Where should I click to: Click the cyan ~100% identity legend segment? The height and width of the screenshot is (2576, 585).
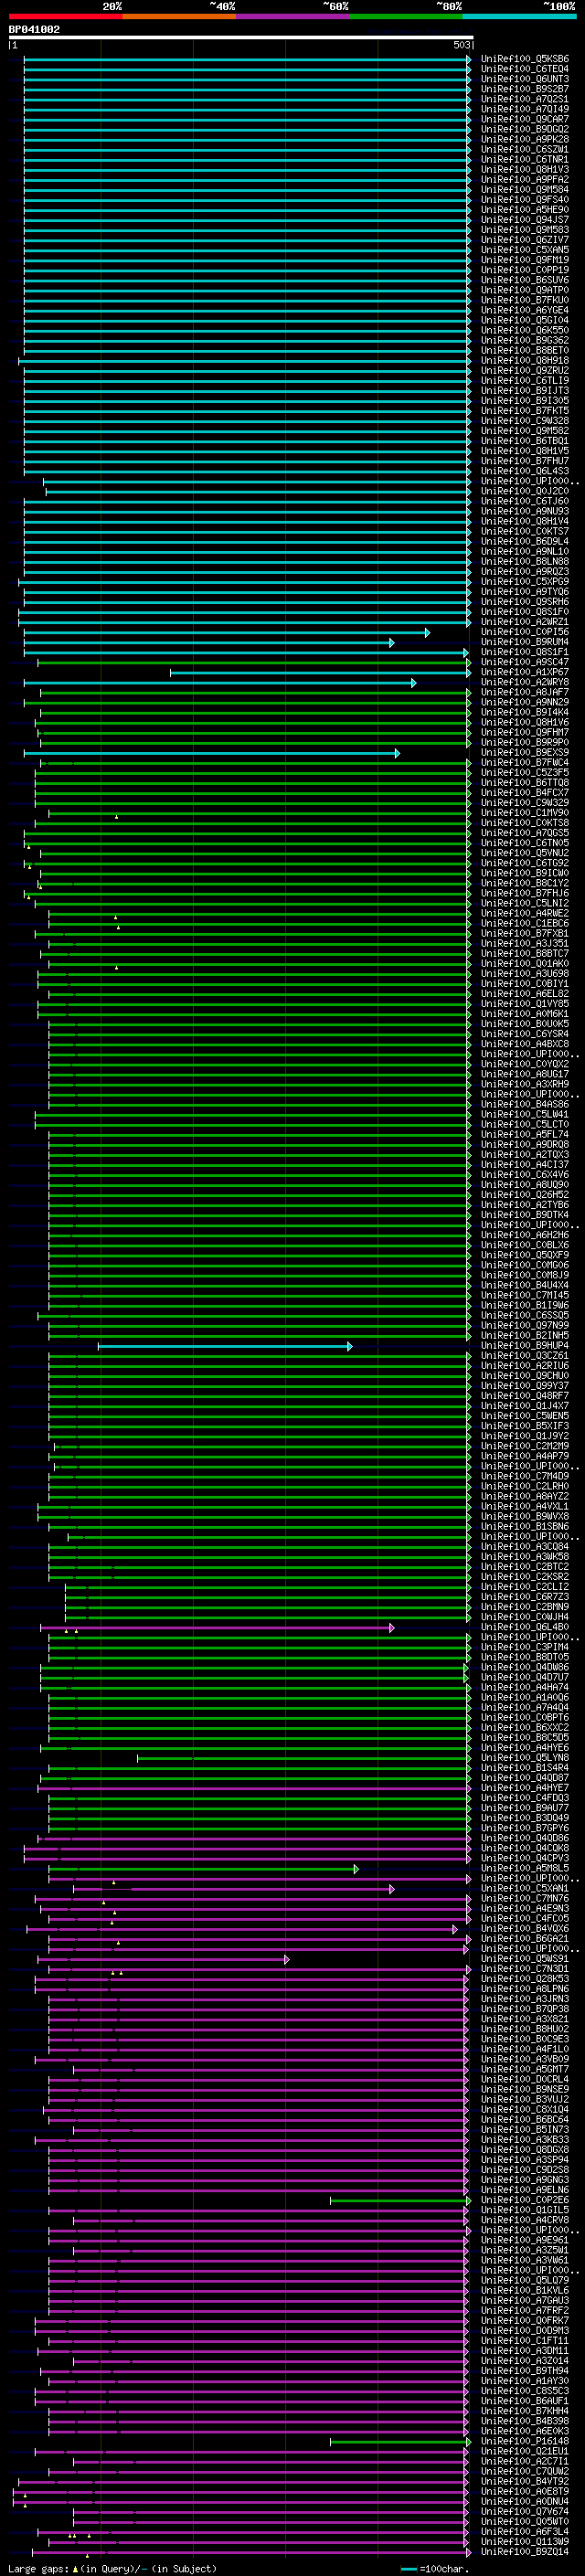coord(519,16)
